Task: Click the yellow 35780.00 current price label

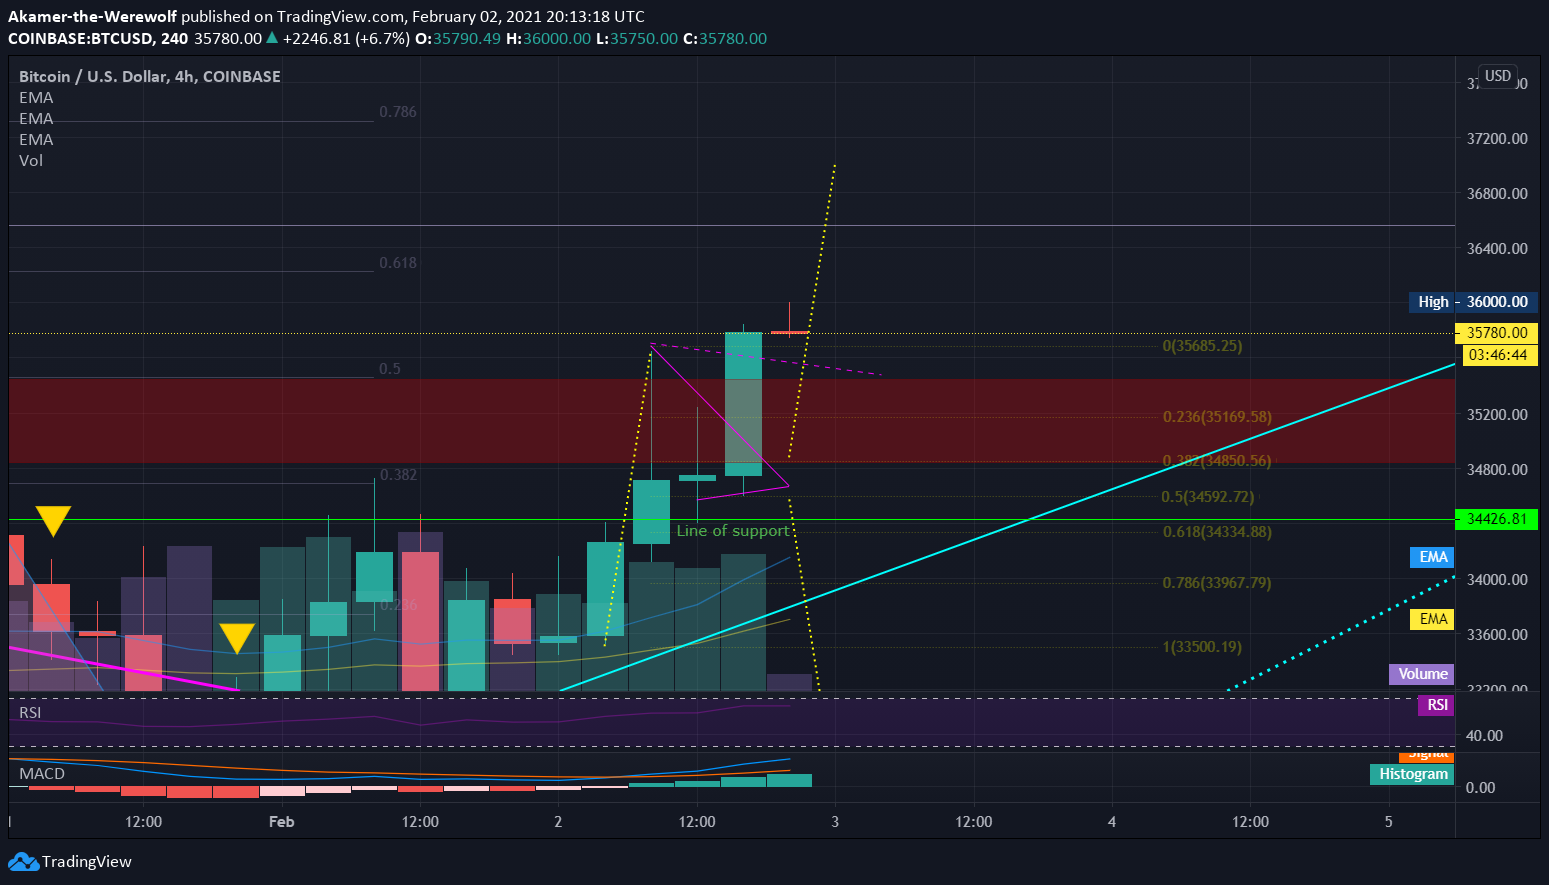Action: 1497,333
